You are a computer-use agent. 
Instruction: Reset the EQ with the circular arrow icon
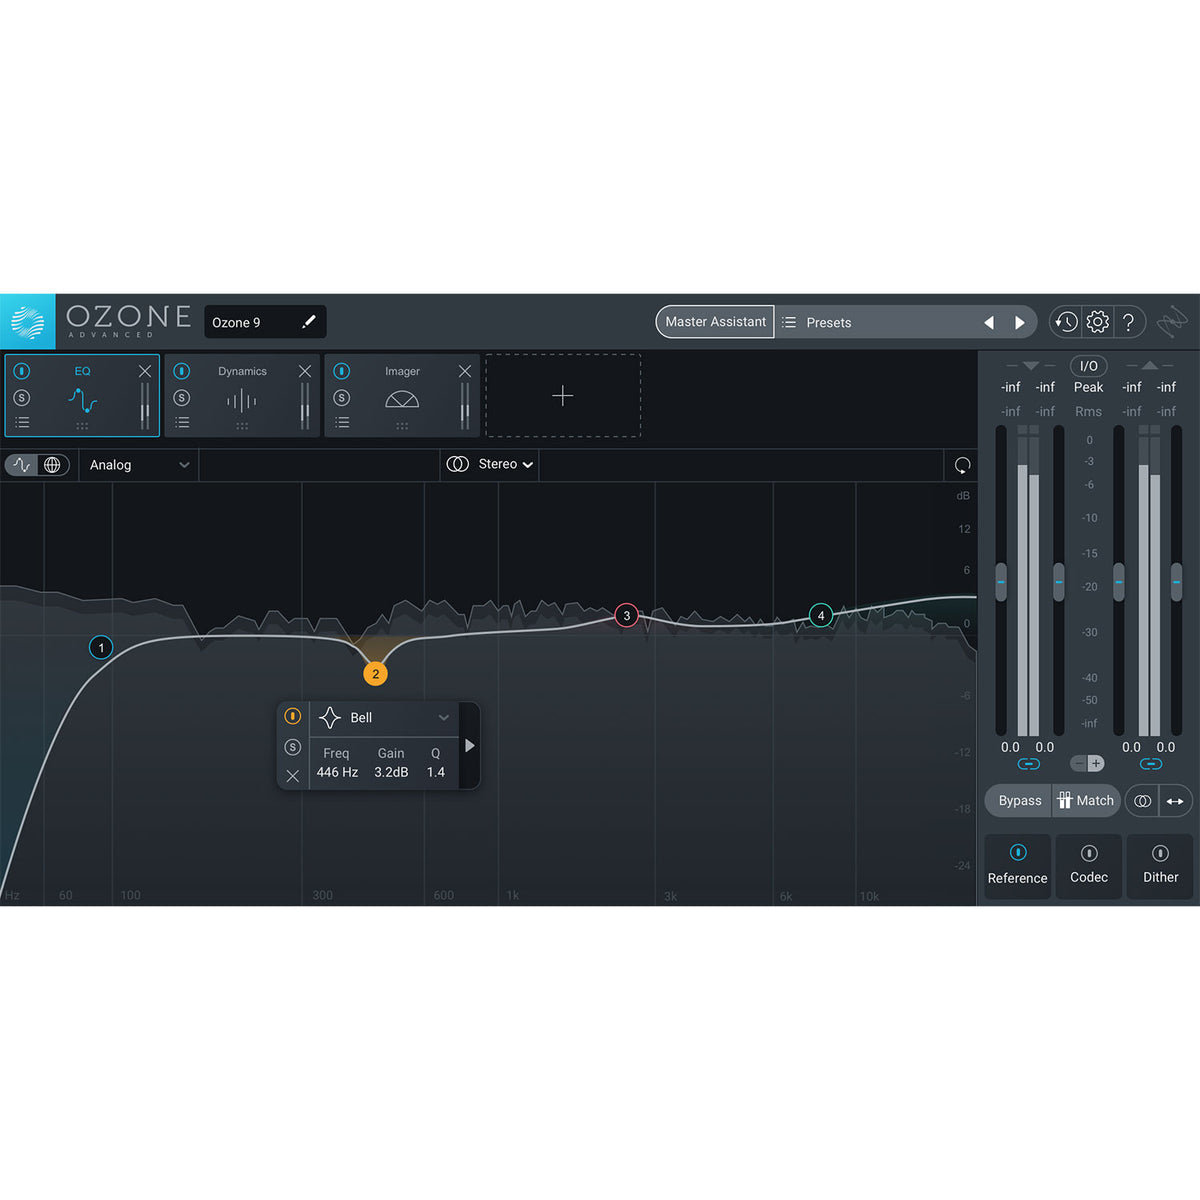pos(962,465)
